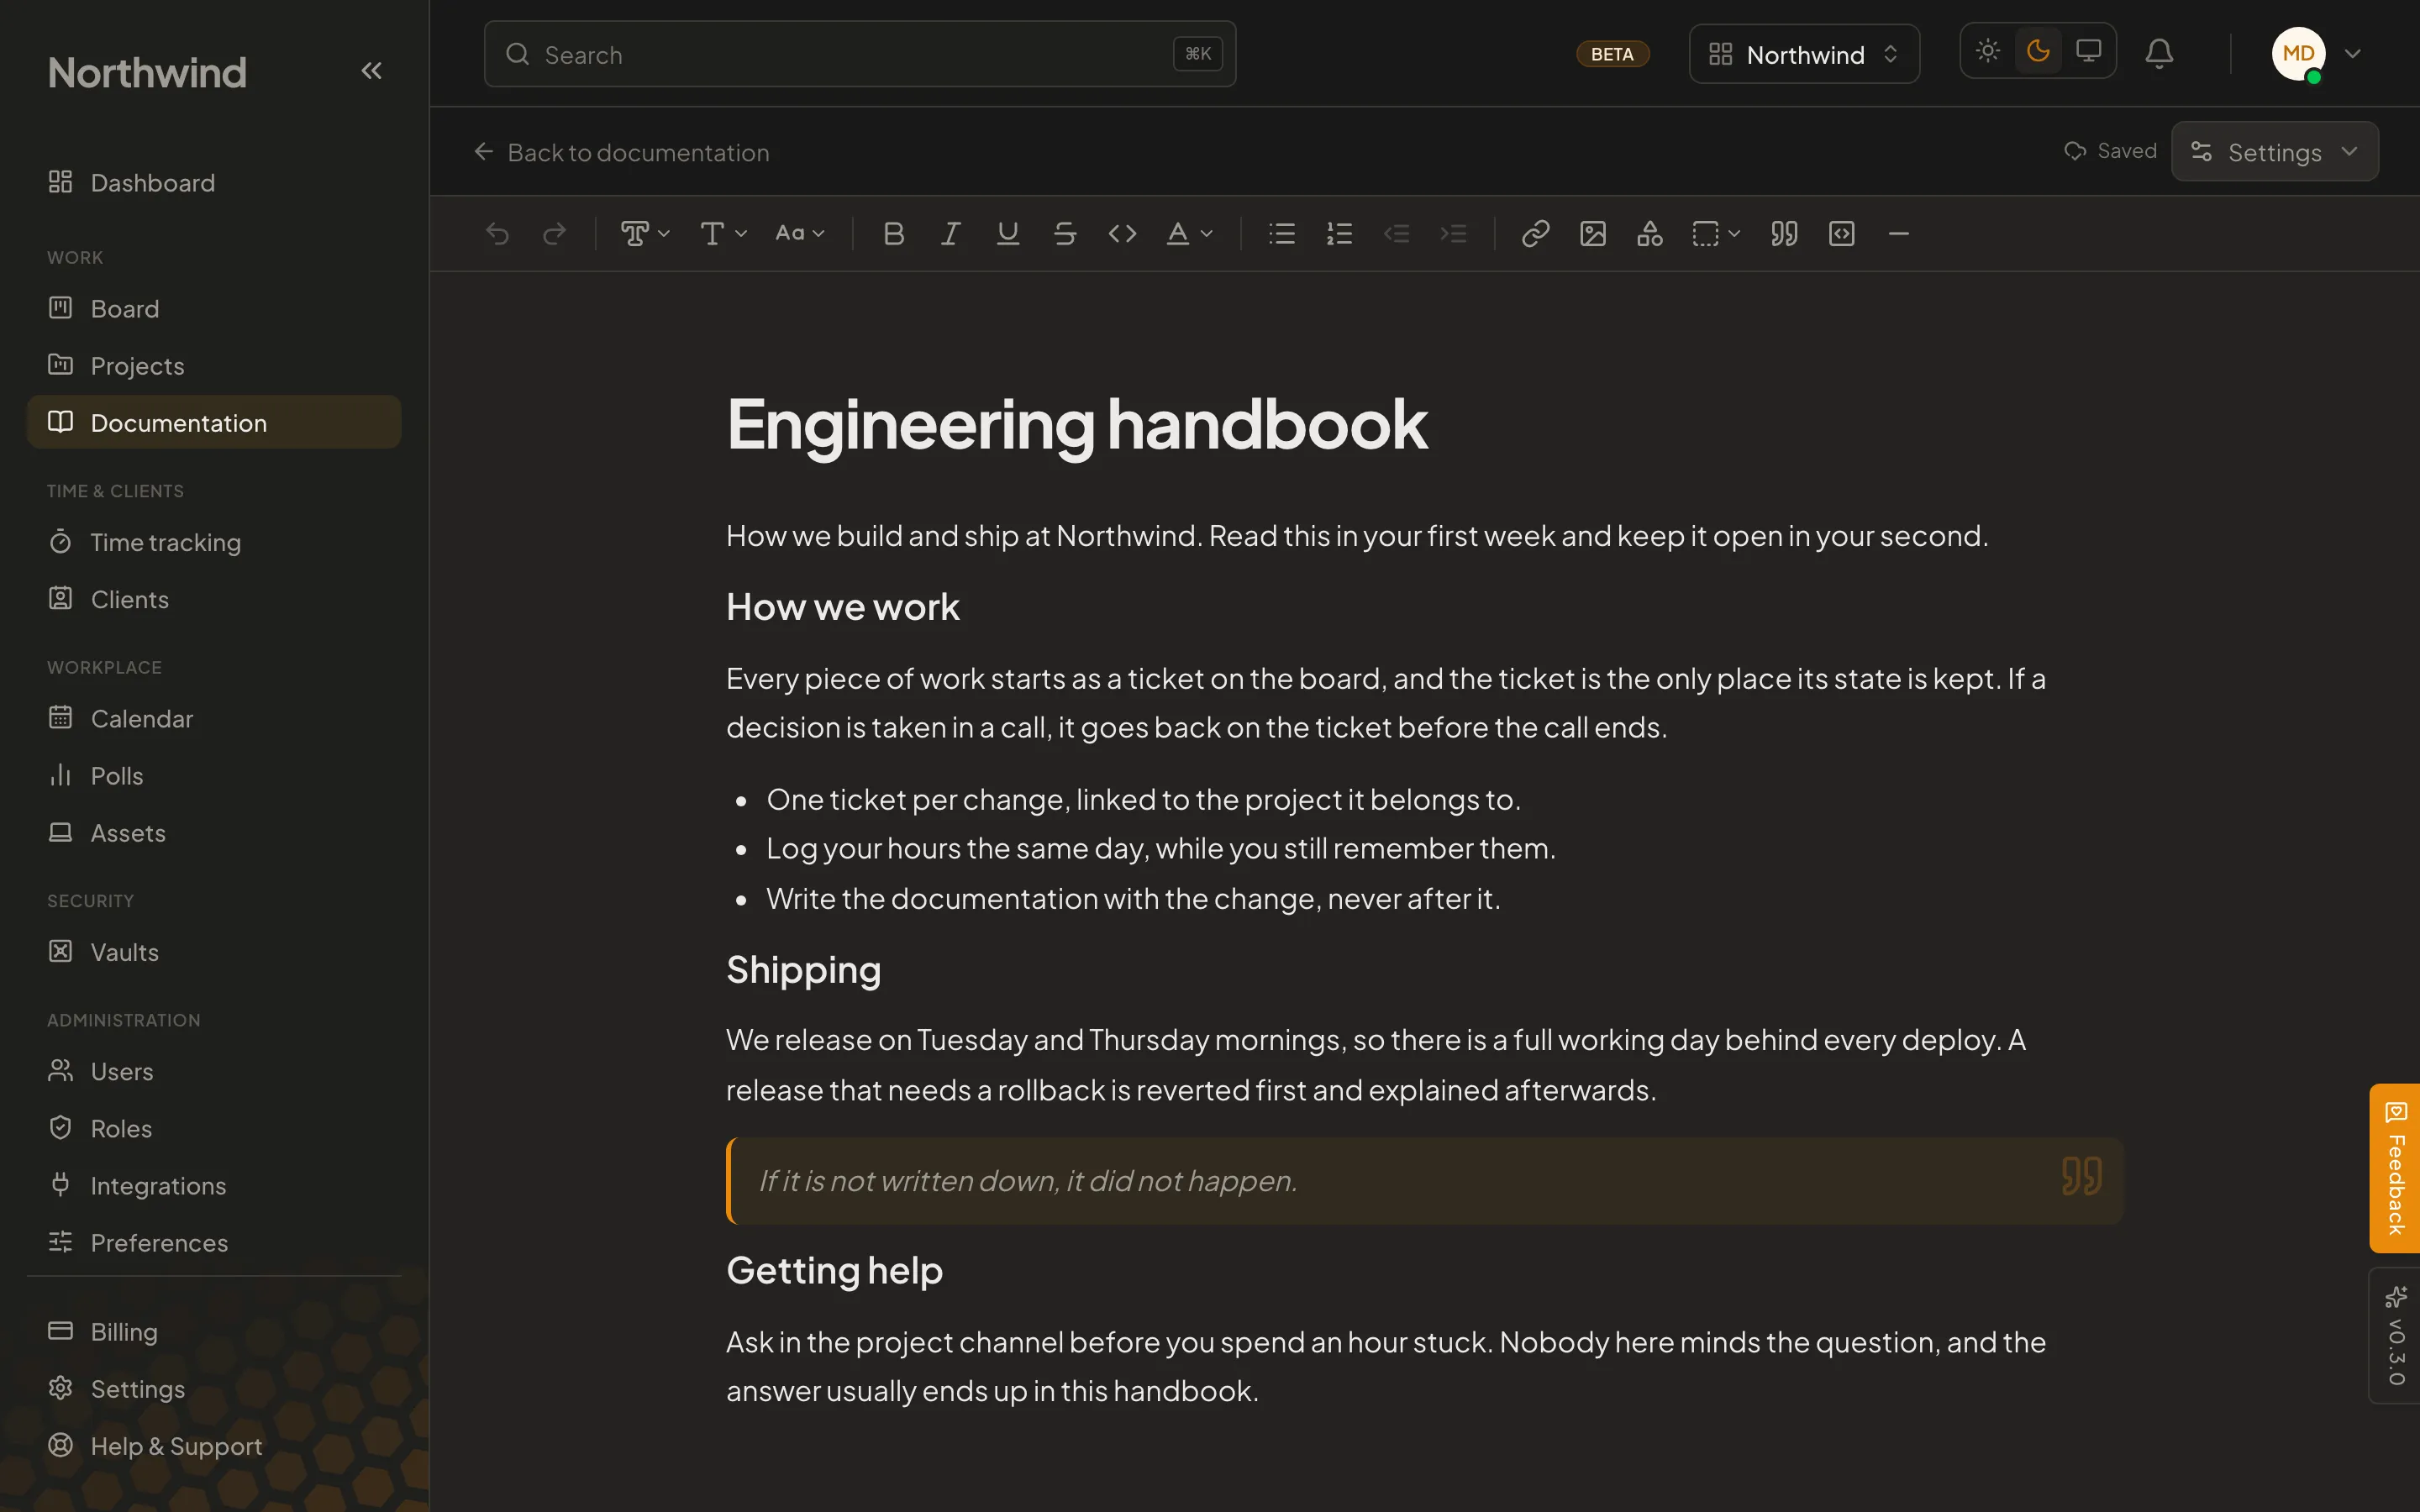Viewport: 2420px width, 1512px height.
Task: Toggle italic formatting
Action: [x=951, y=234]
